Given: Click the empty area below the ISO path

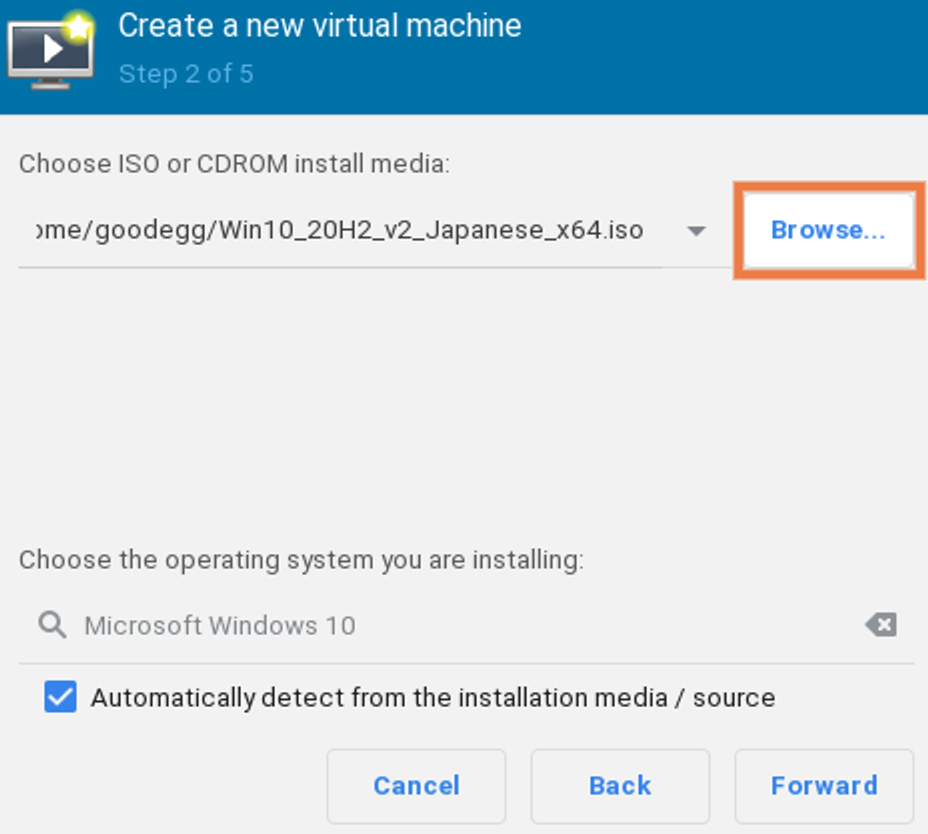Looking at the screenshot, I should pyautogui.click(x=464, y=402).
